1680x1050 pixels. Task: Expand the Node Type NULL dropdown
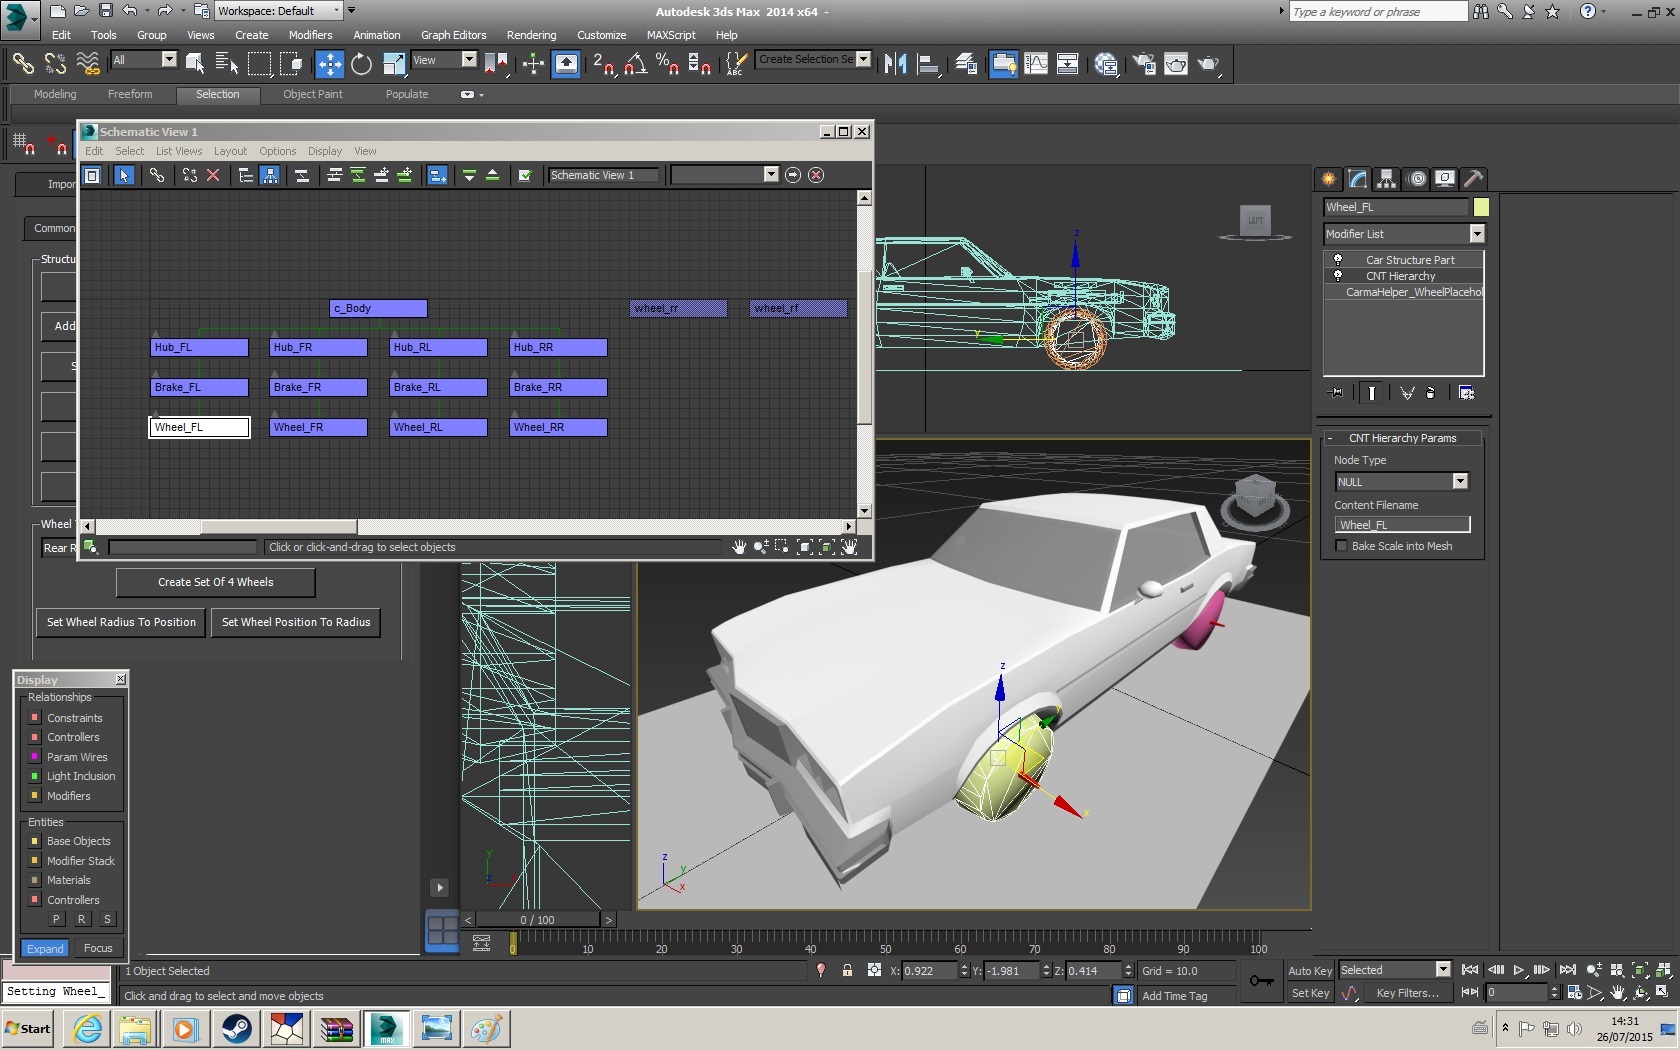1459,482
